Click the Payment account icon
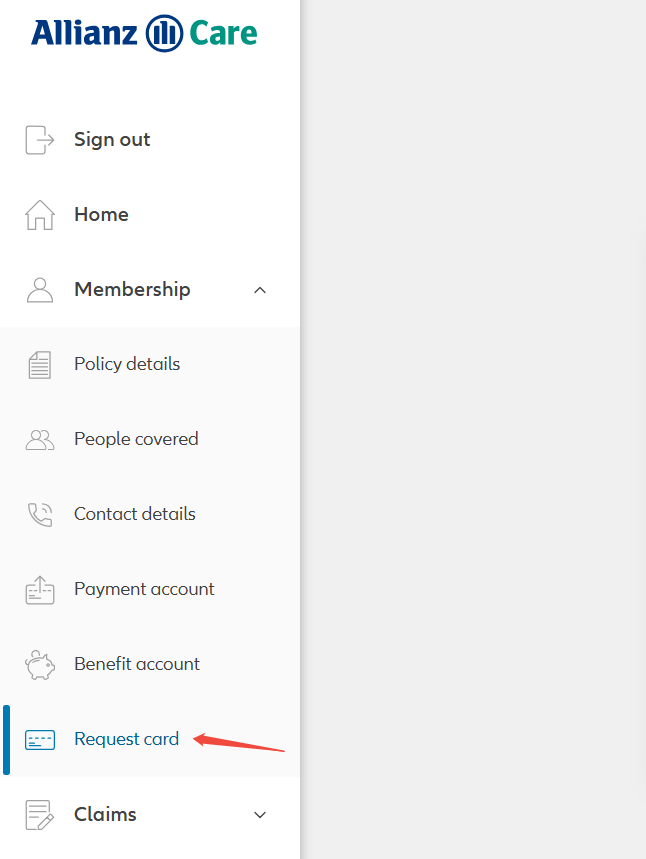This screenshot has height=859, width=646. (39, 590)
